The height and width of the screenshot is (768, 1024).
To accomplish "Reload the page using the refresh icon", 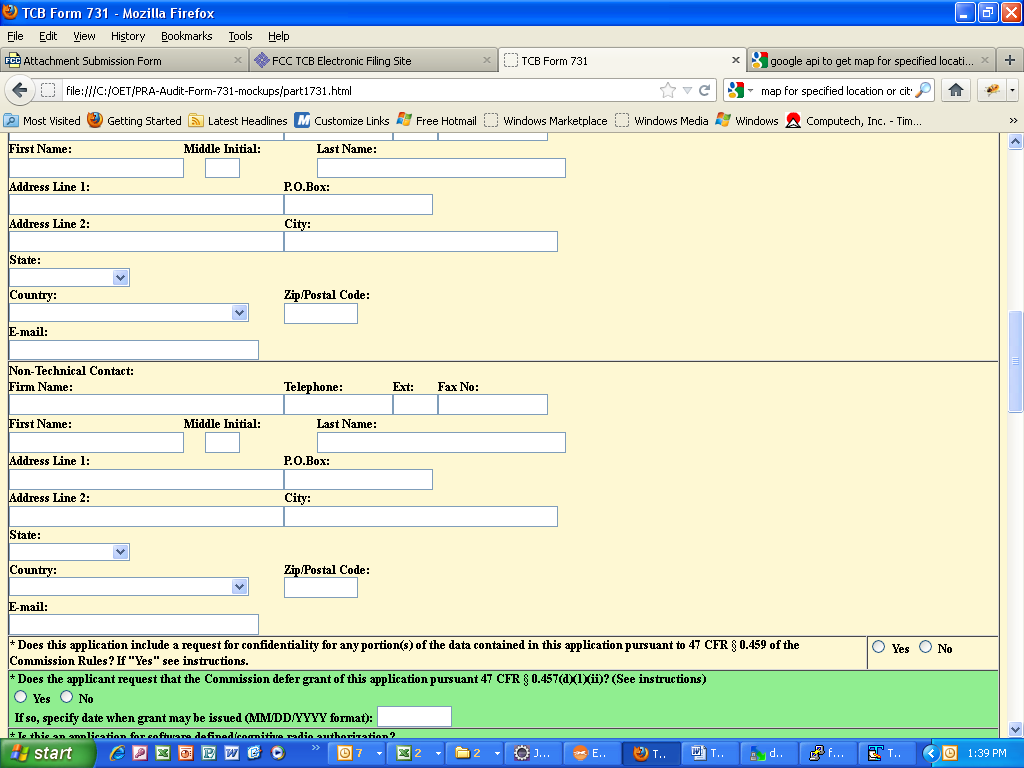I will pos(705,90).
